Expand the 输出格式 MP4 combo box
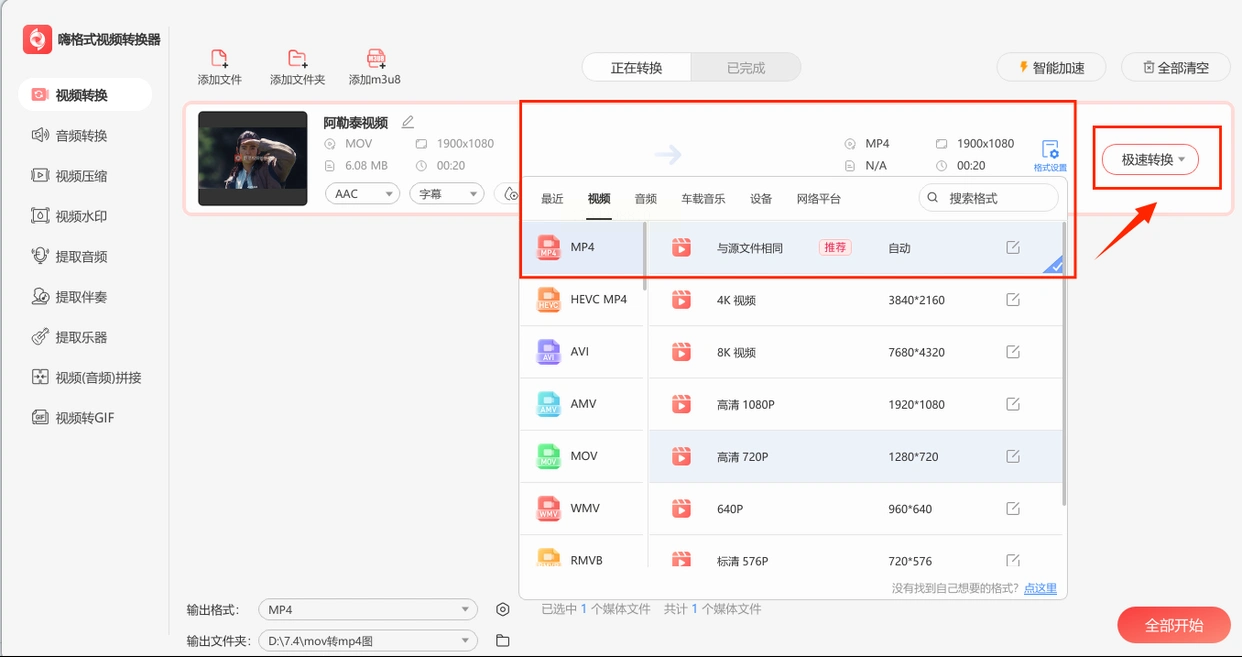 pyautogui.click(x=368, y=610)
